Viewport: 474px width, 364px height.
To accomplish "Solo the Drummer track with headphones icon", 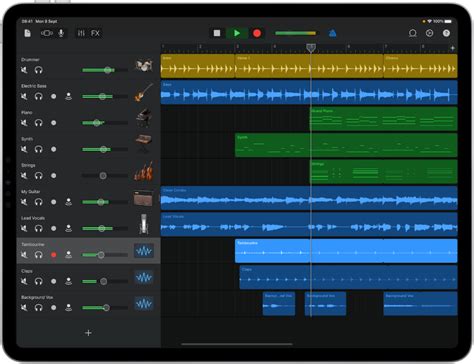I will pos(39,70).
